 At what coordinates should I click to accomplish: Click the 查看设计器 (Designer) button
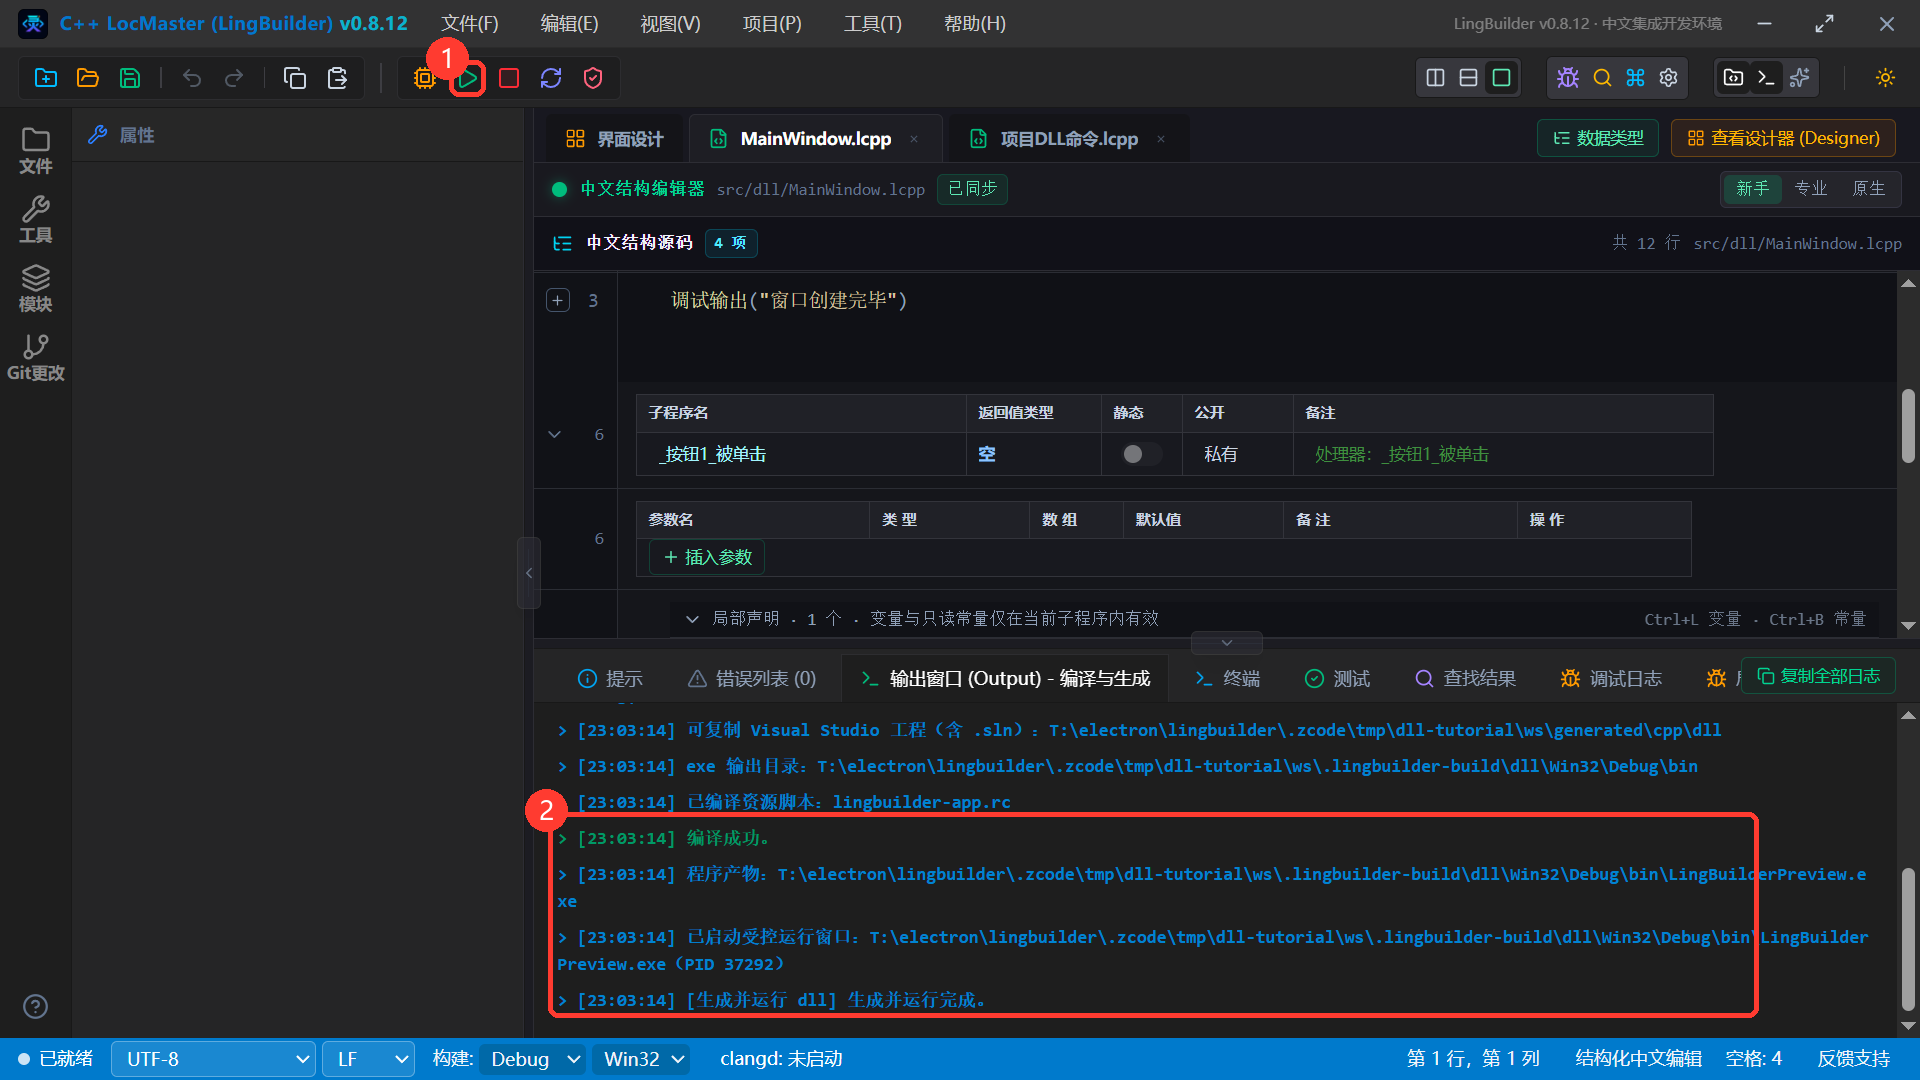[x=1783, y=138]
